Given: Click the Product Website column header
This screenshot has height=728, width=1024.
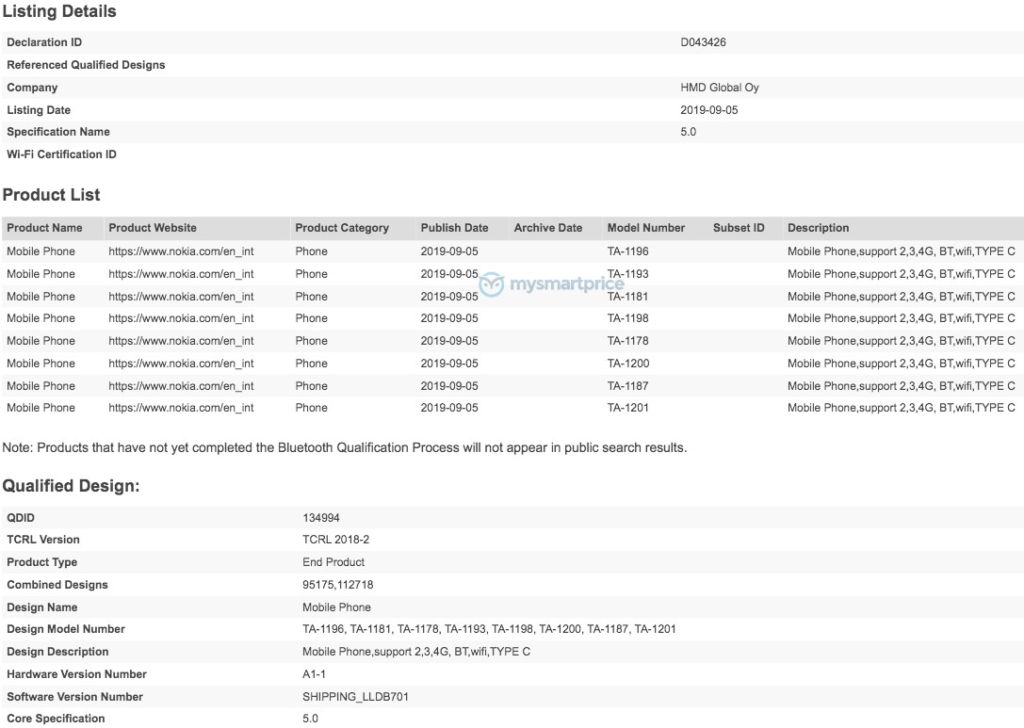Looking at the screenshot, I should pos(152,228).
